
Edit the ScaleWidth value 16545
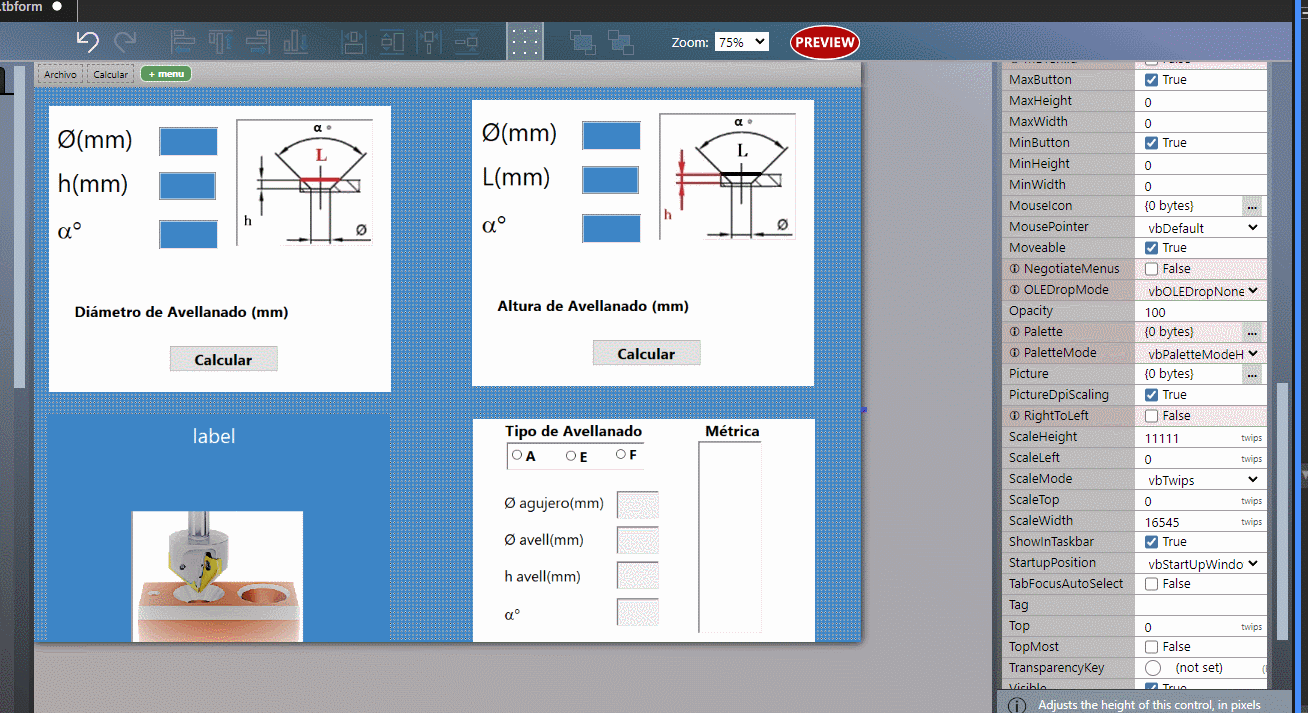click(x=1200, y=522)
